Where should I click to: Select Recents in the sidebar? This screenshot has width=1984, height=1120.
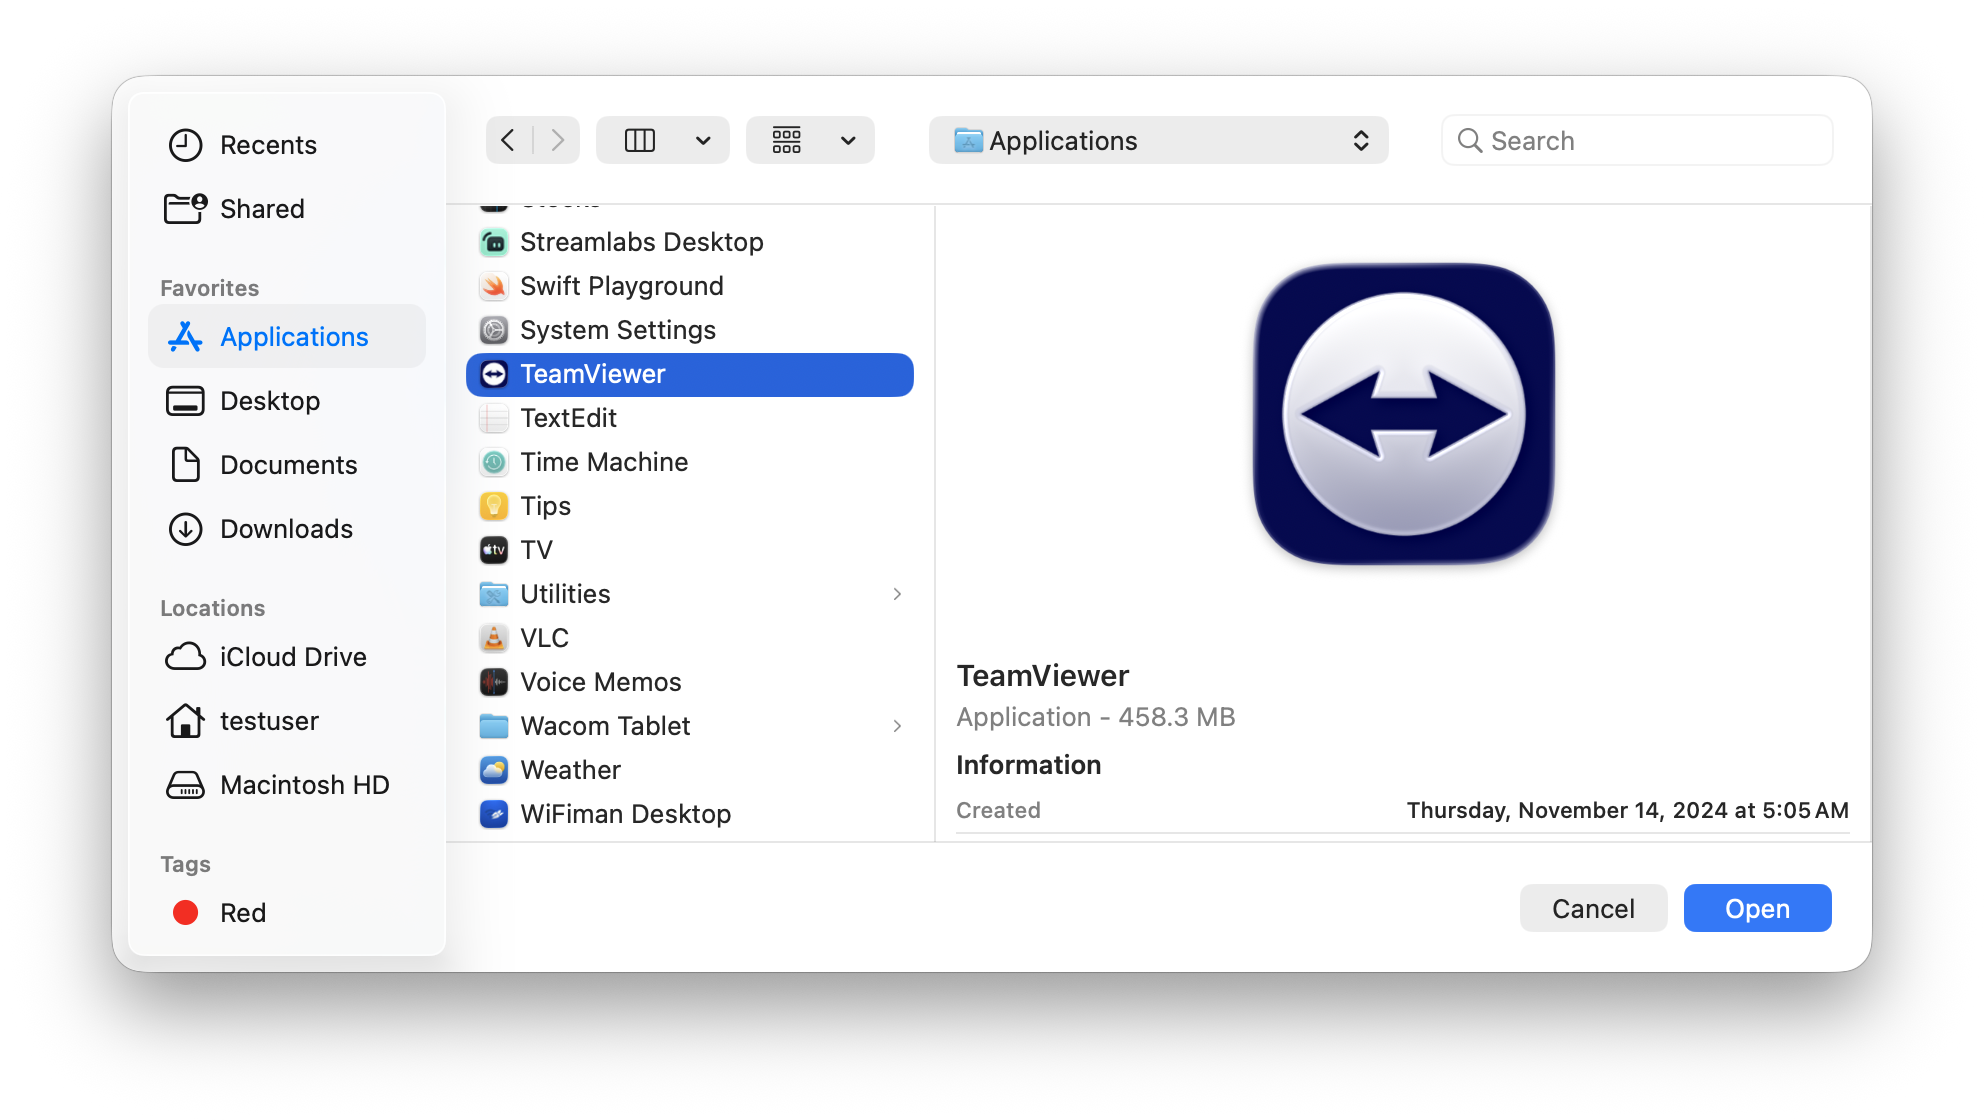287,145
